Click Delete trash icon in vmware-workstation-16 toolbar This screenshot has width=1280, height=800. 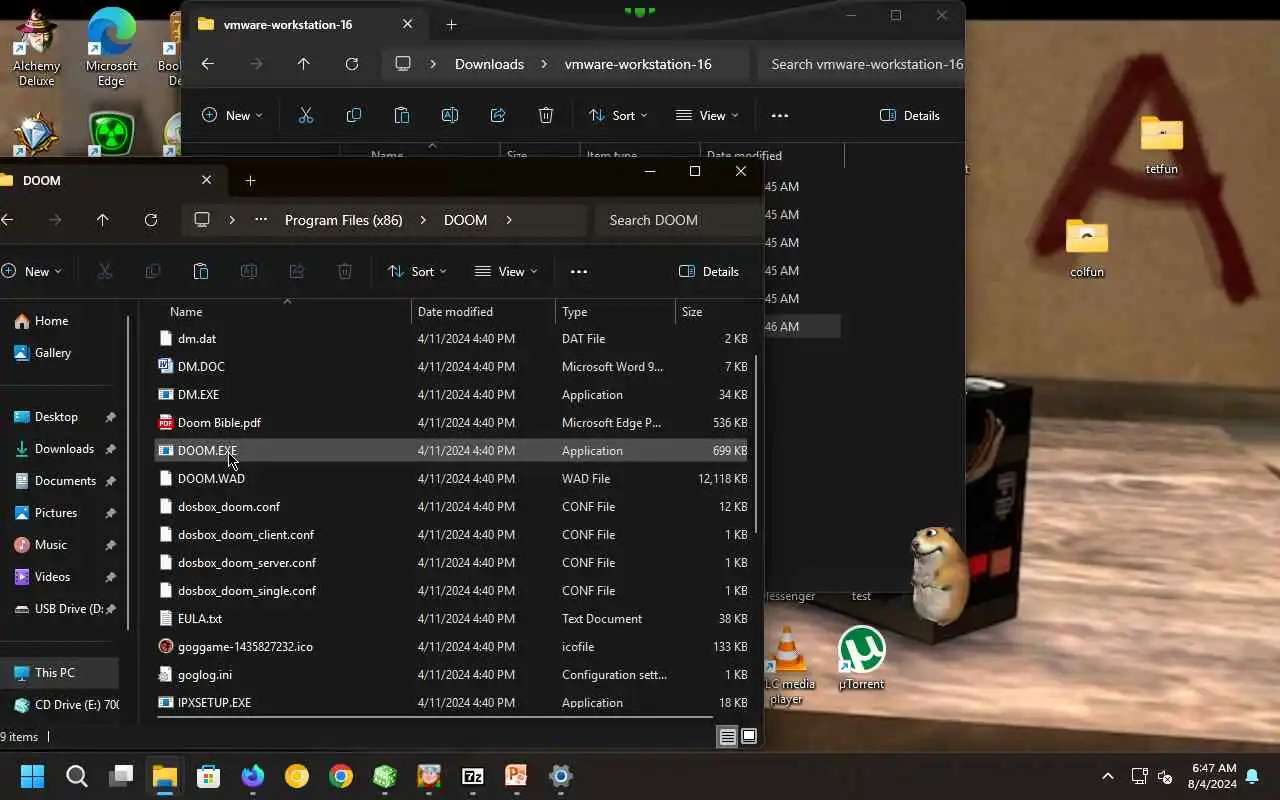click(x=546, y=115)
